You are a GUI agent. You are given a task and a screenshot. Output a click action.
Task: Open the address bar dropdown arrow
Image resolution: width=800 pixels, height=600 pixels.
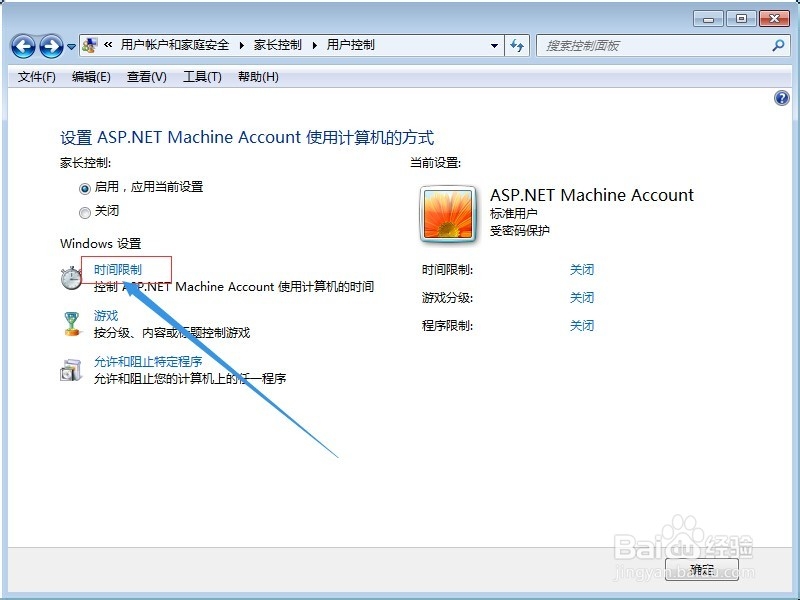[x=495, y=46]
